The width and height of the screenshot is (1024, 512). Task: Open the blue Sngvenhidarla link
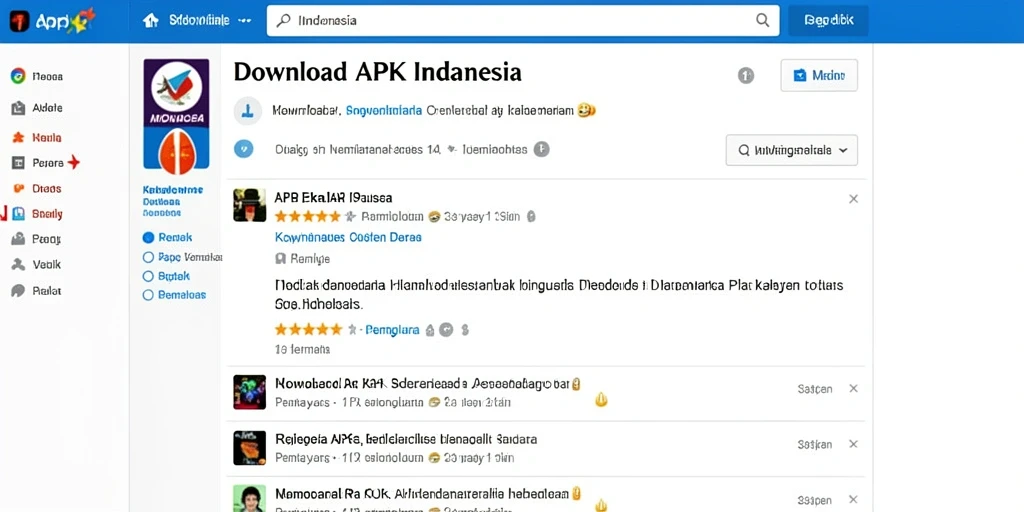pos(383,110)
